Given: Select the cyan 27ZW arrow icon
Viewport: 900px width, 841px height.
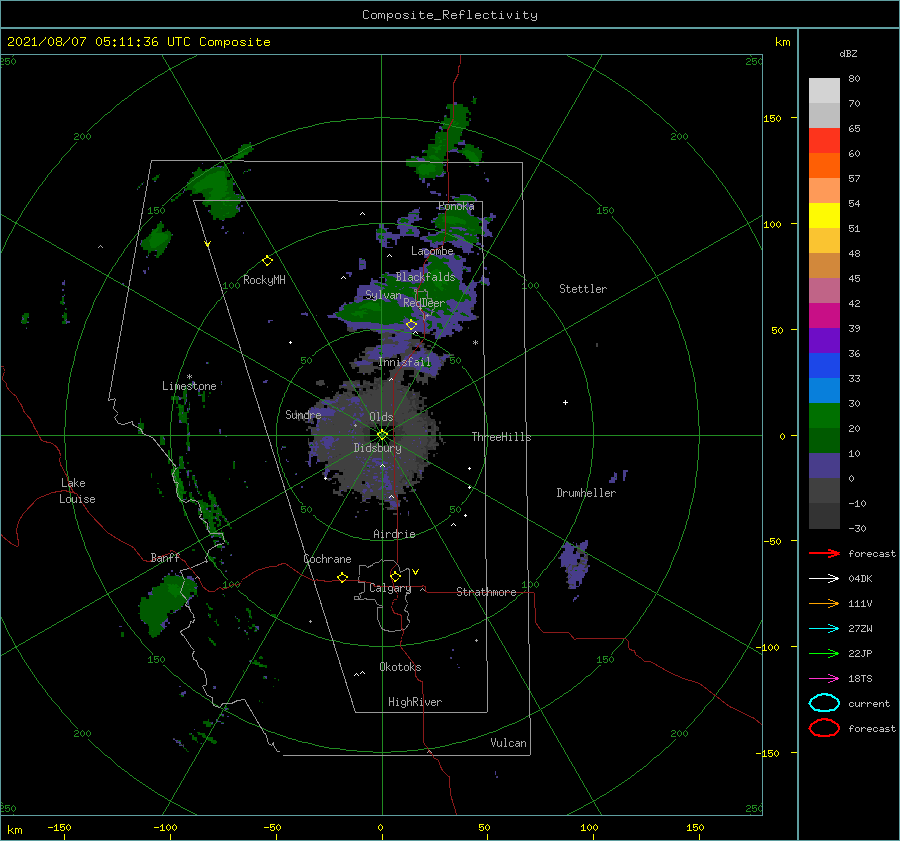Looking at the screenshot, I should click(824, 629).
